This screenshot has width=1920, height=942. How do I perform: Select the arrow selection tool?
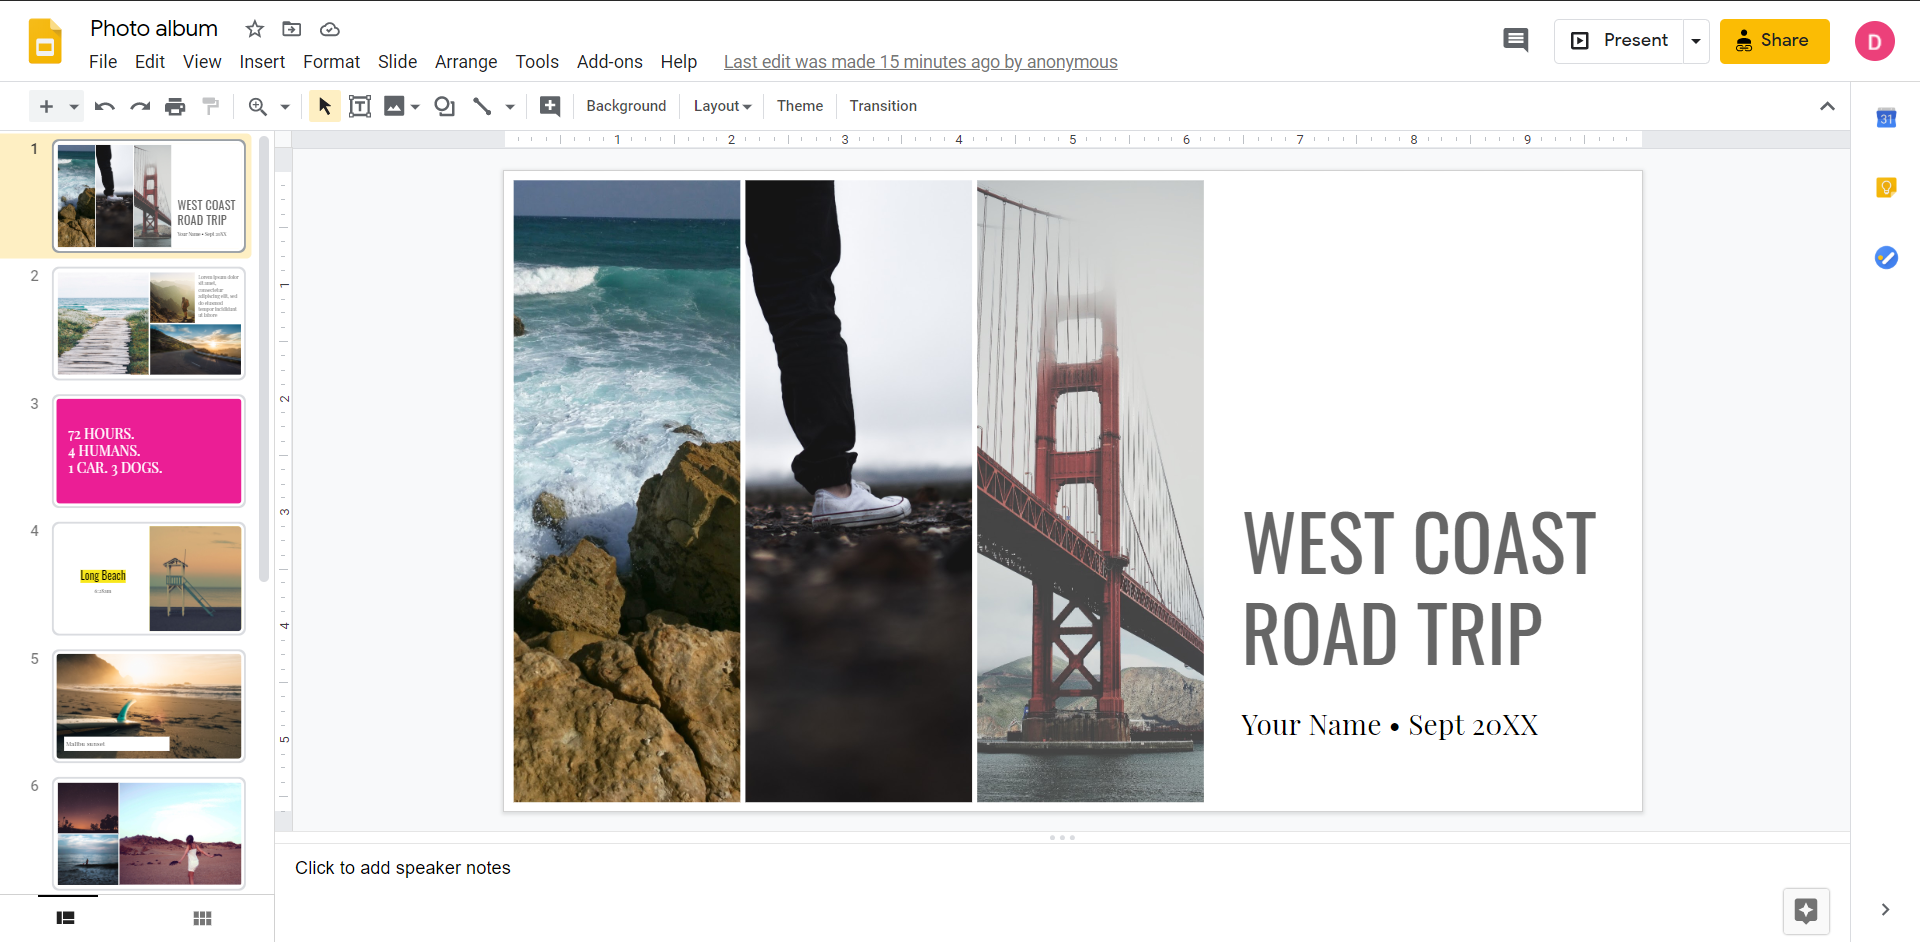323,106
